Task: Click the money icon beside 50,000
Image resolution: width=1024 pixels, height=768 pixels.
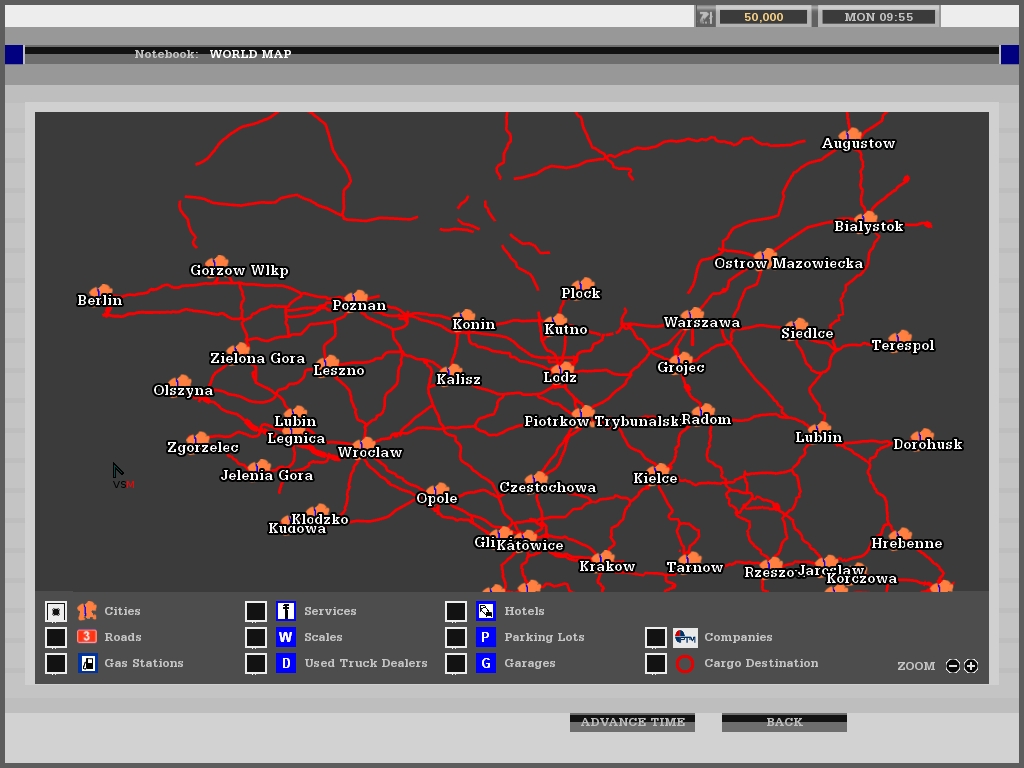Action: [x=706, y=17]
